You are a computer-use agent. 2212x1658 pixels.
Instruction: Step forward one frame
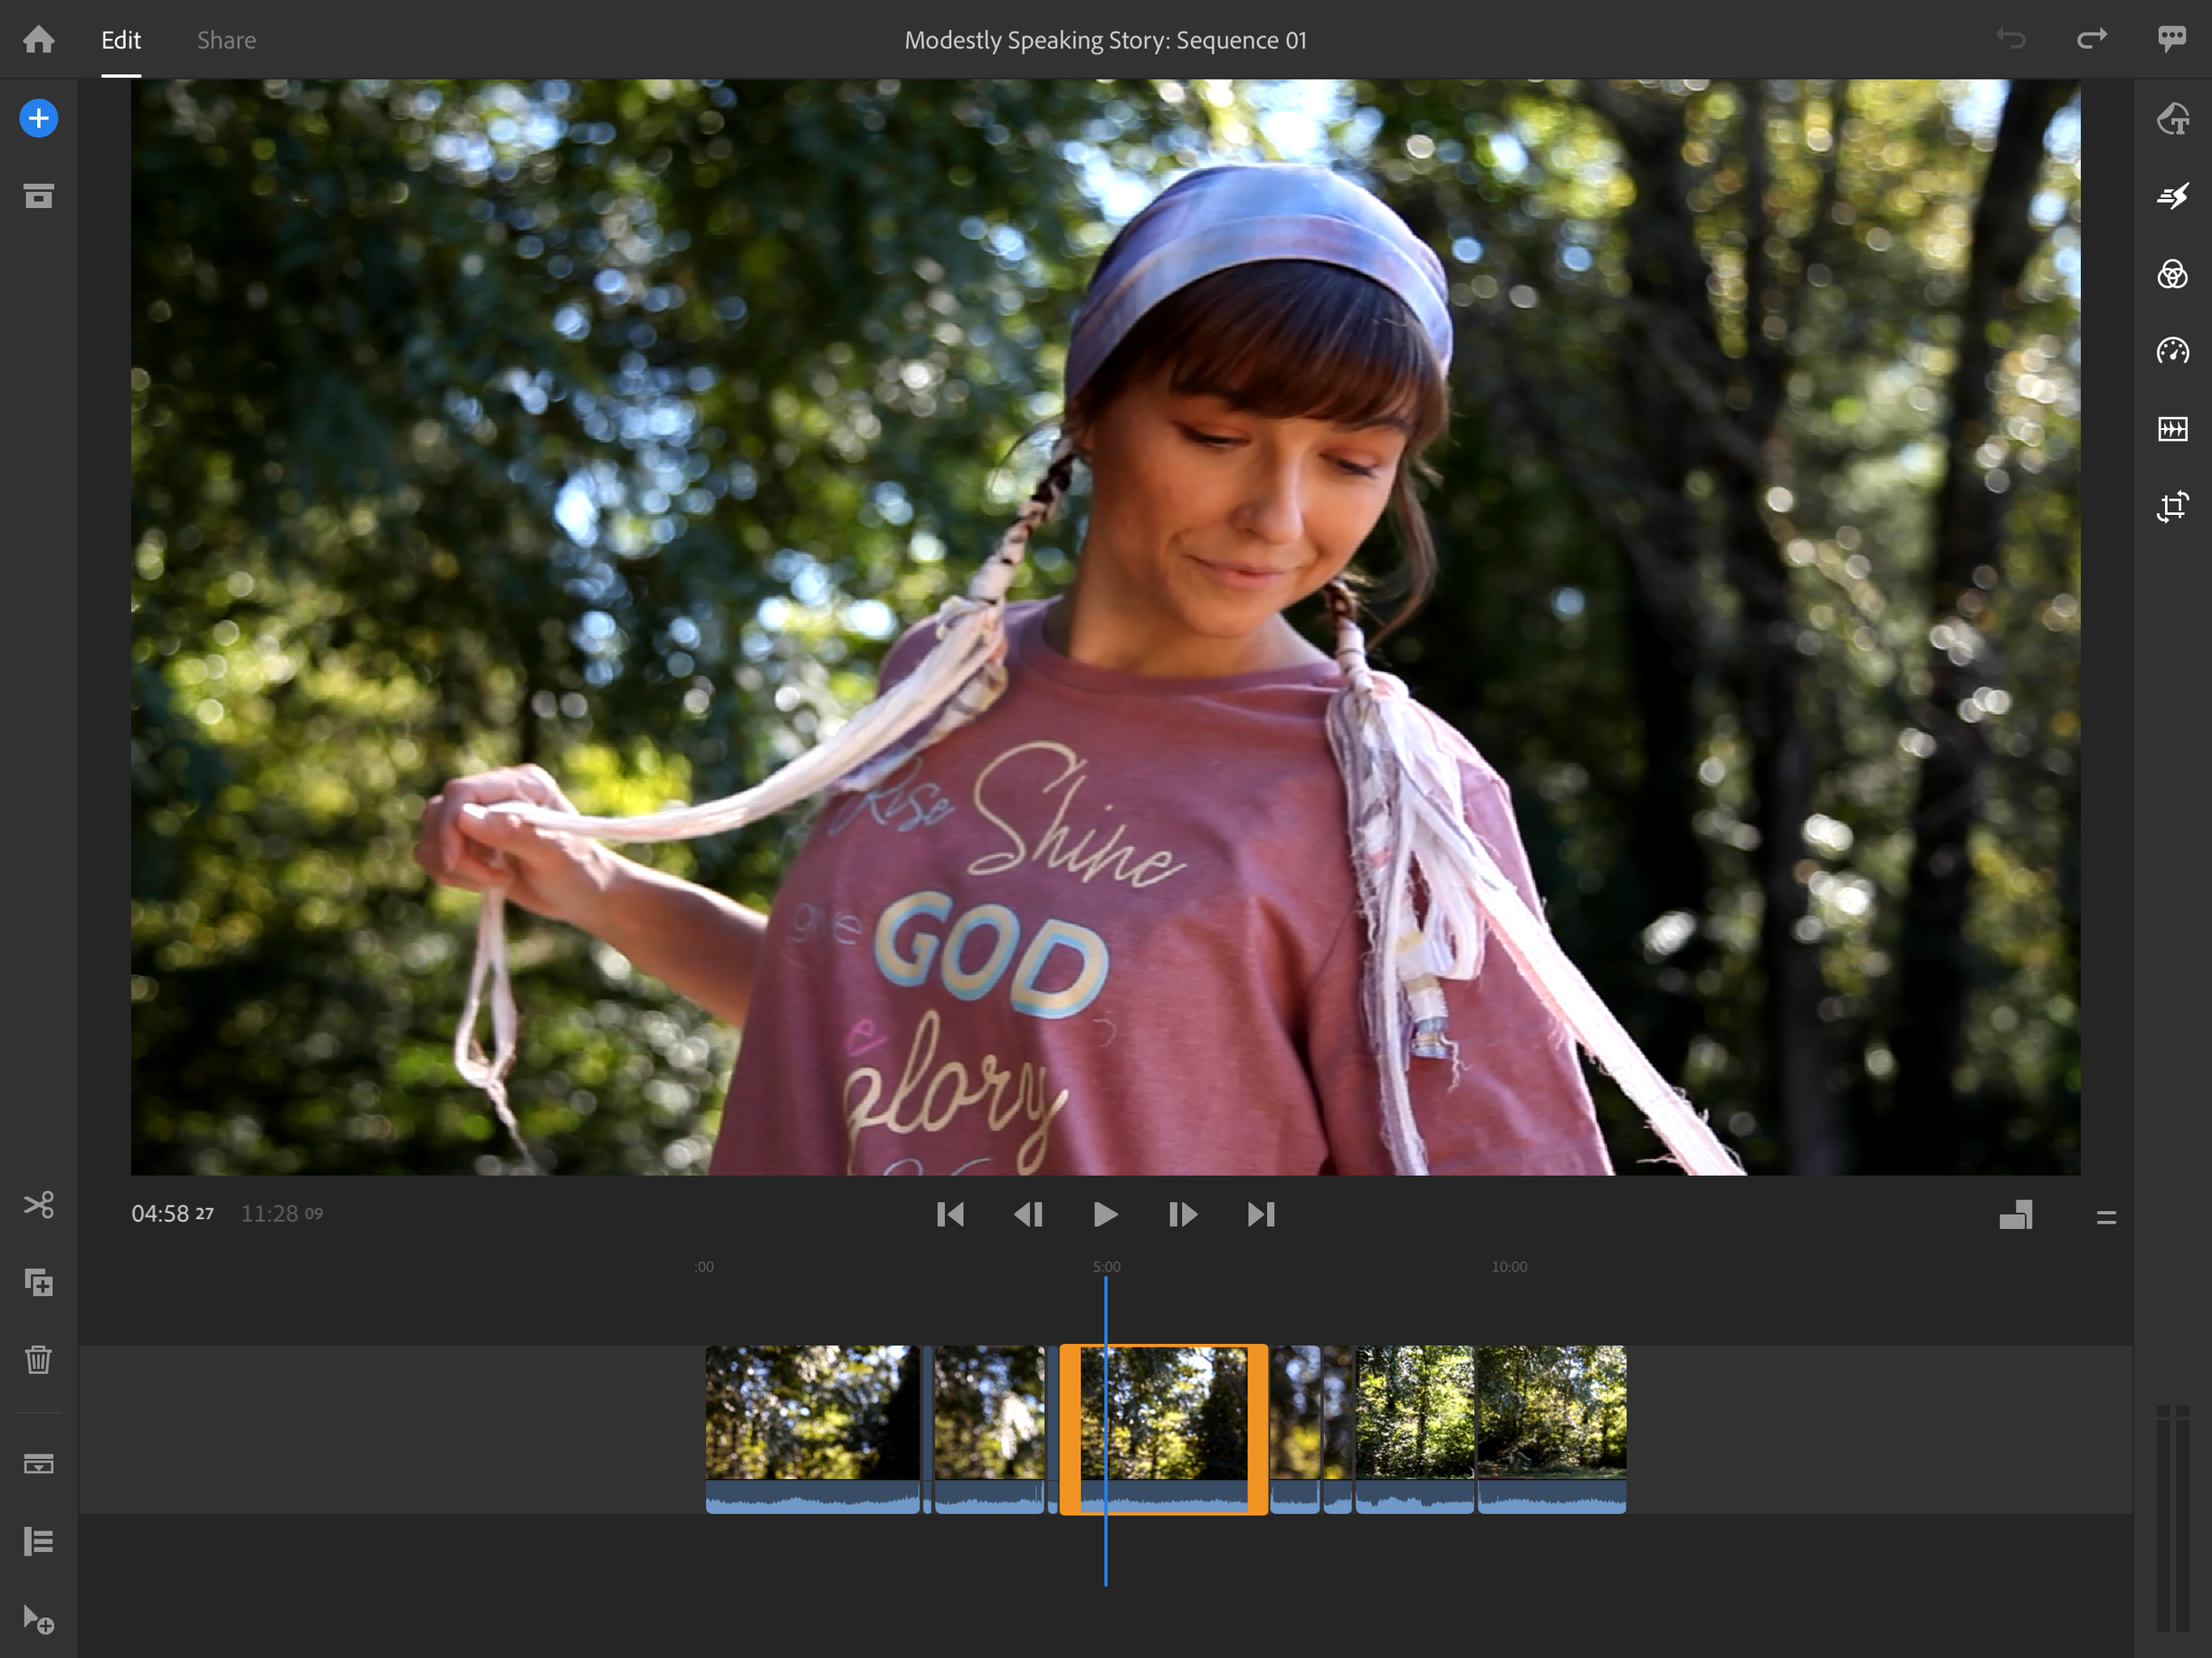click(1183, 1215)
